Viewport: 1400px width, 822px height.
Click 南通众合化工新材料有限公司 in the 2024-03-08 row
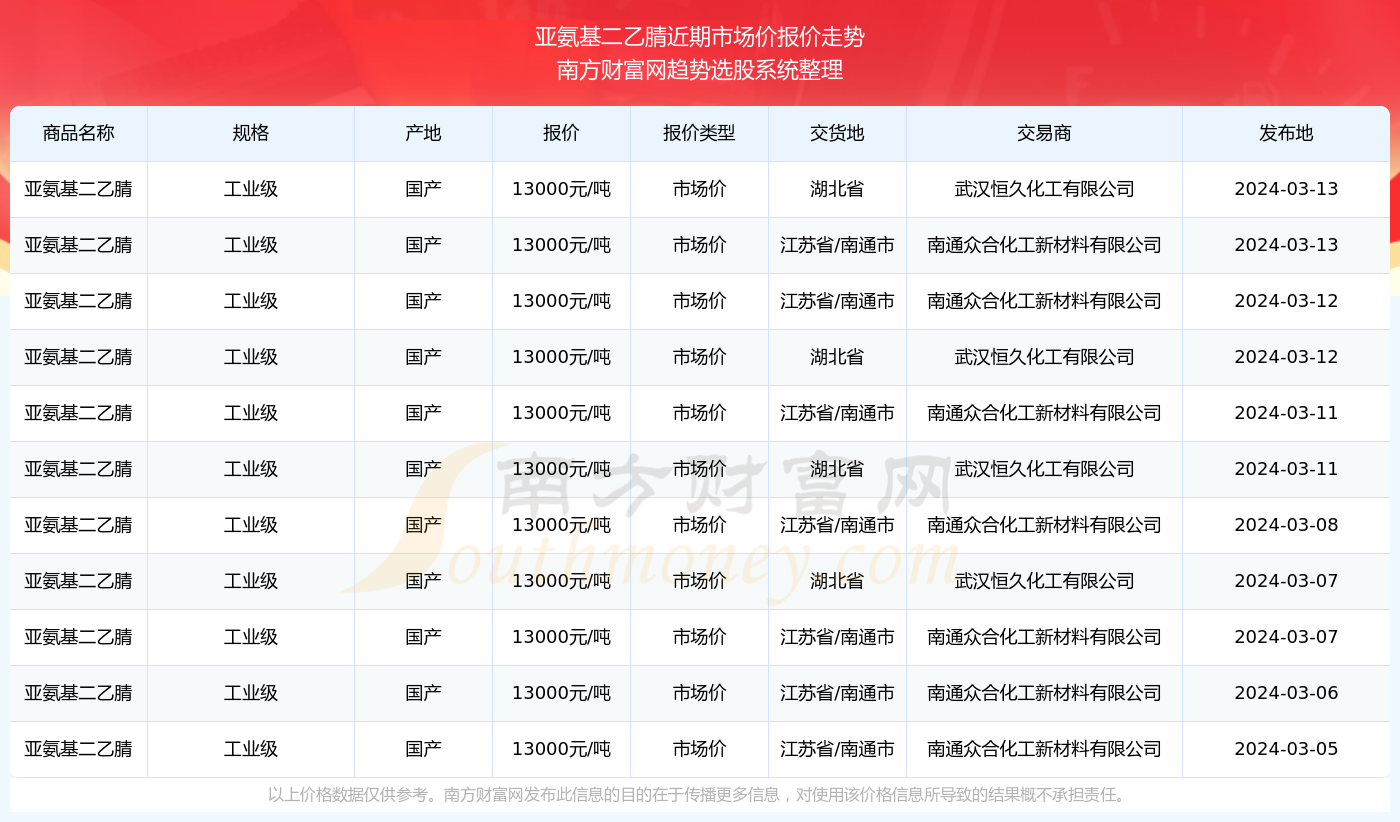pyautogui.click(x=1044, y=525)
